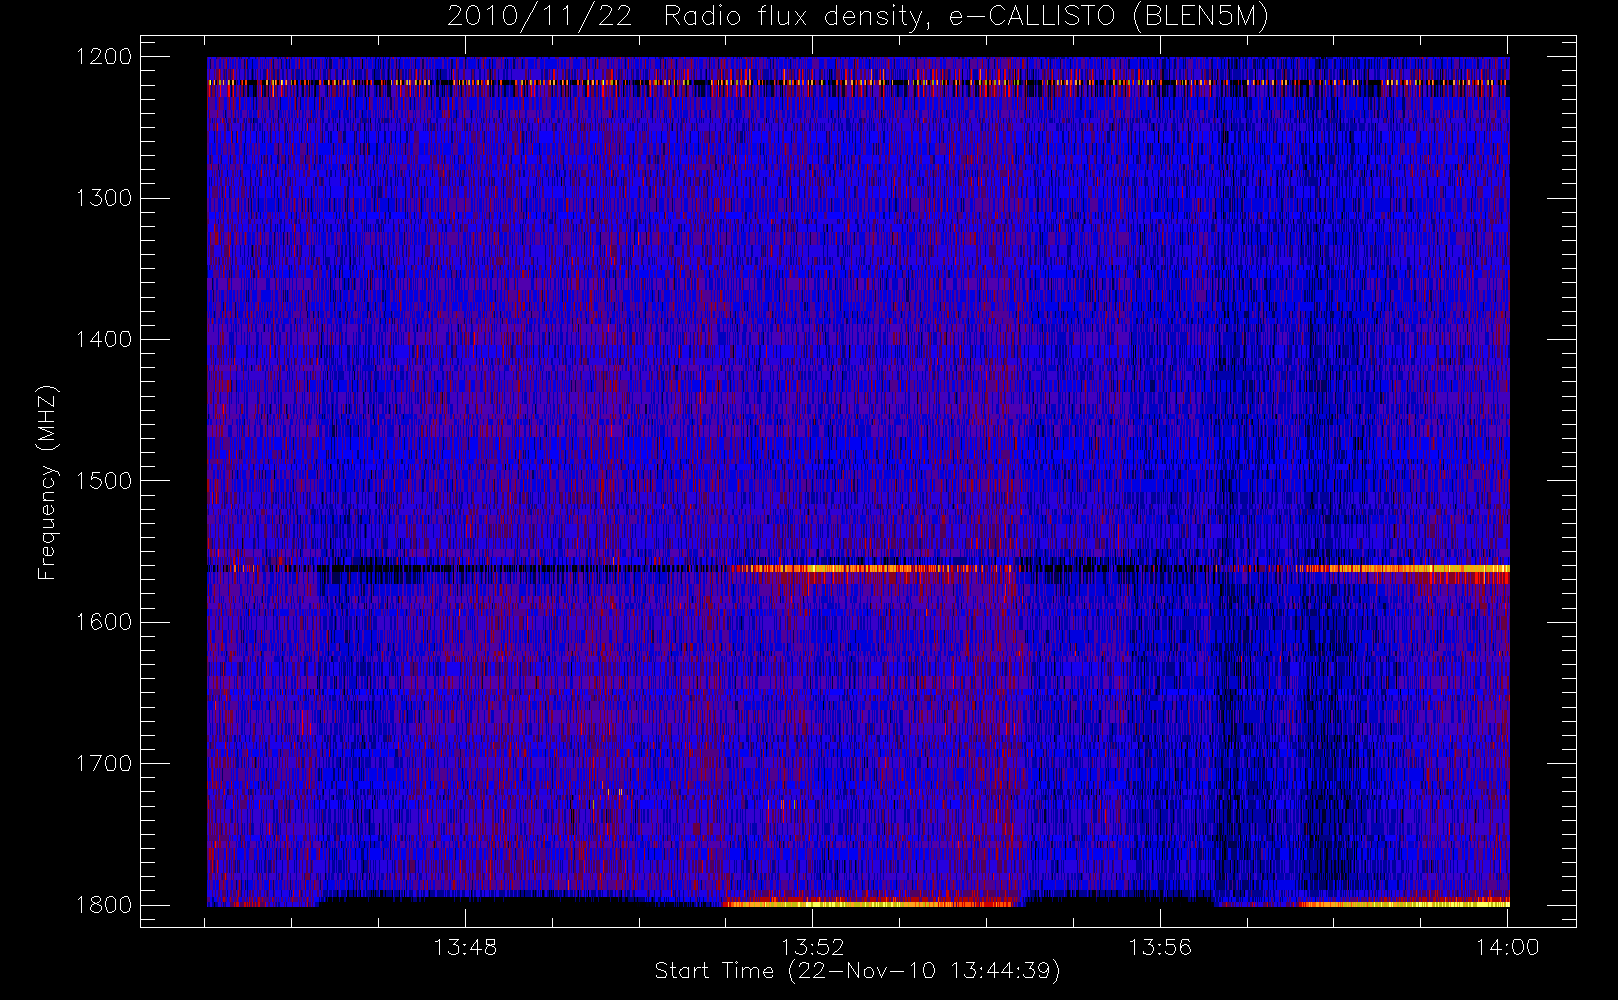Click the 14:00 time tick label
Screen dimensions: 1618x1000
point(1508,946)
